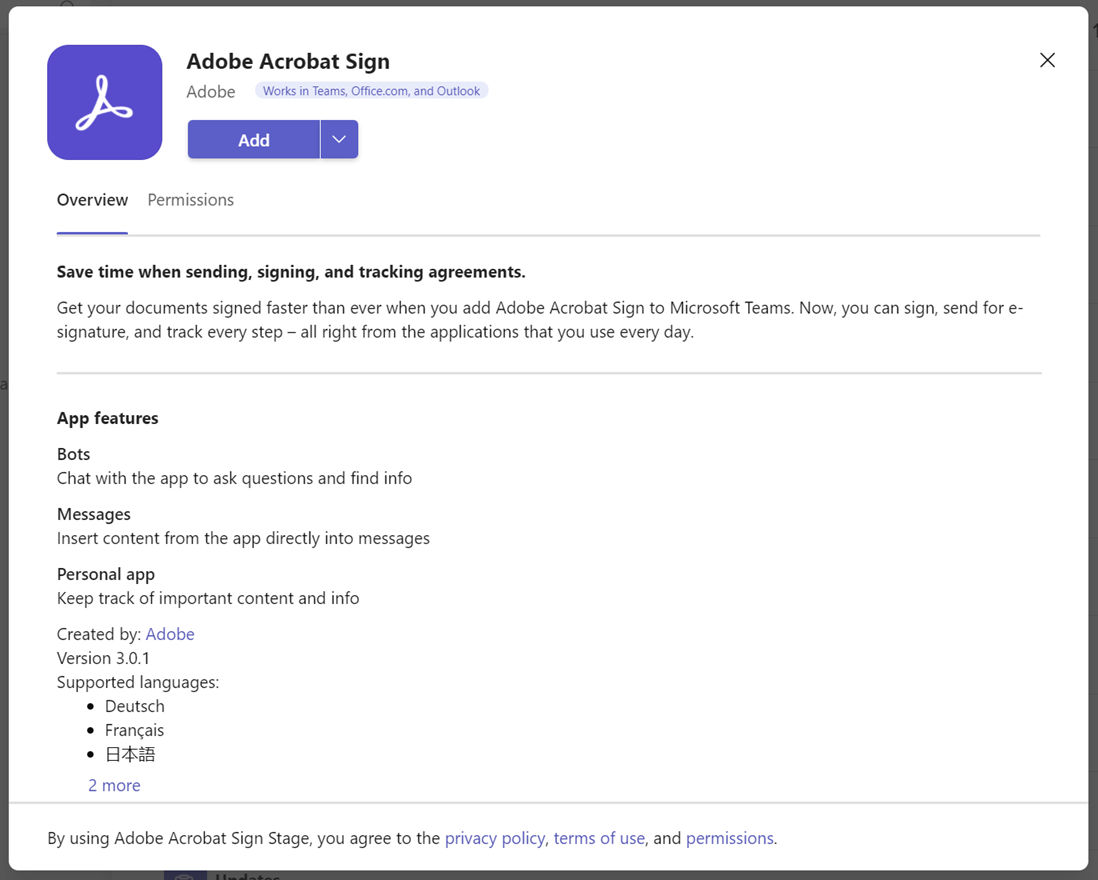Click 'Insert content from the app' description
This screenshot has width=1098, height=880.
point(243,538)
